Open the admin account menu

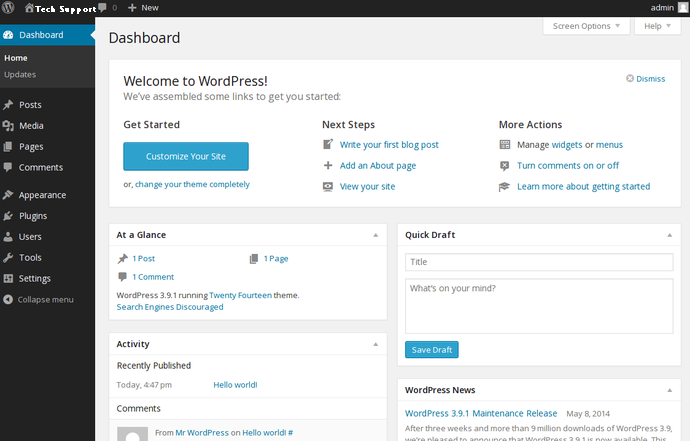coord(669,7)
